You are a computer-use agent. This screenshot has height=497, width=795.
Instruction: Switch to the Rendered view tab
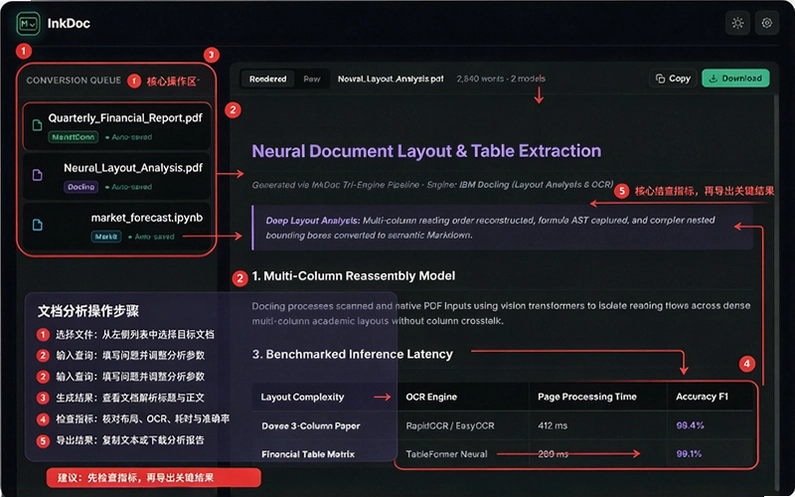tap(268, 79)
